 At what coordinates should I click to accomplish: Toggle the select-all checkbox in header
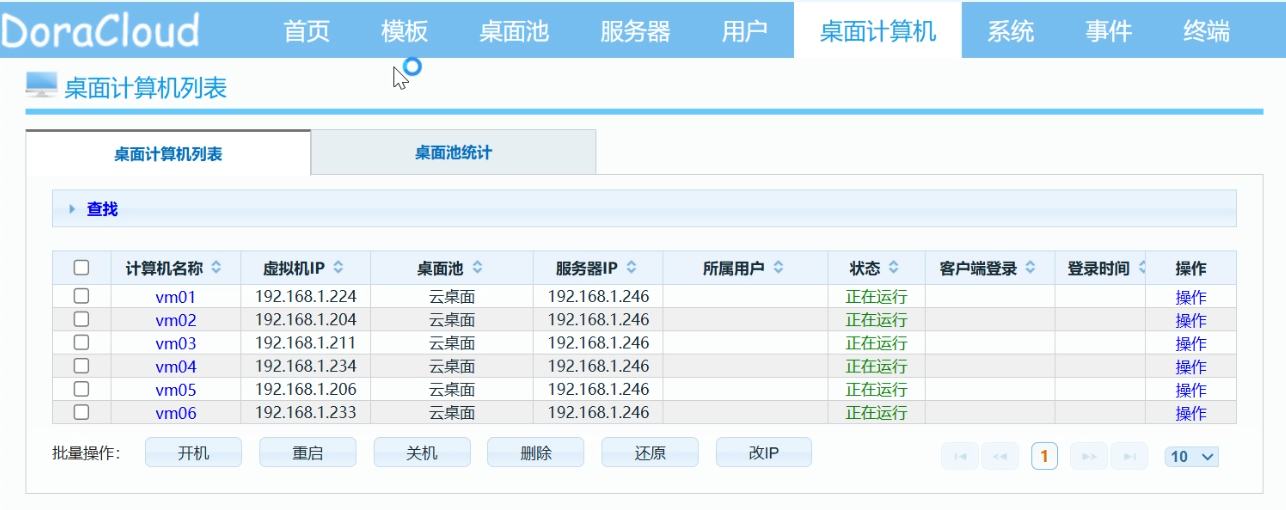[x=82, y=268]
